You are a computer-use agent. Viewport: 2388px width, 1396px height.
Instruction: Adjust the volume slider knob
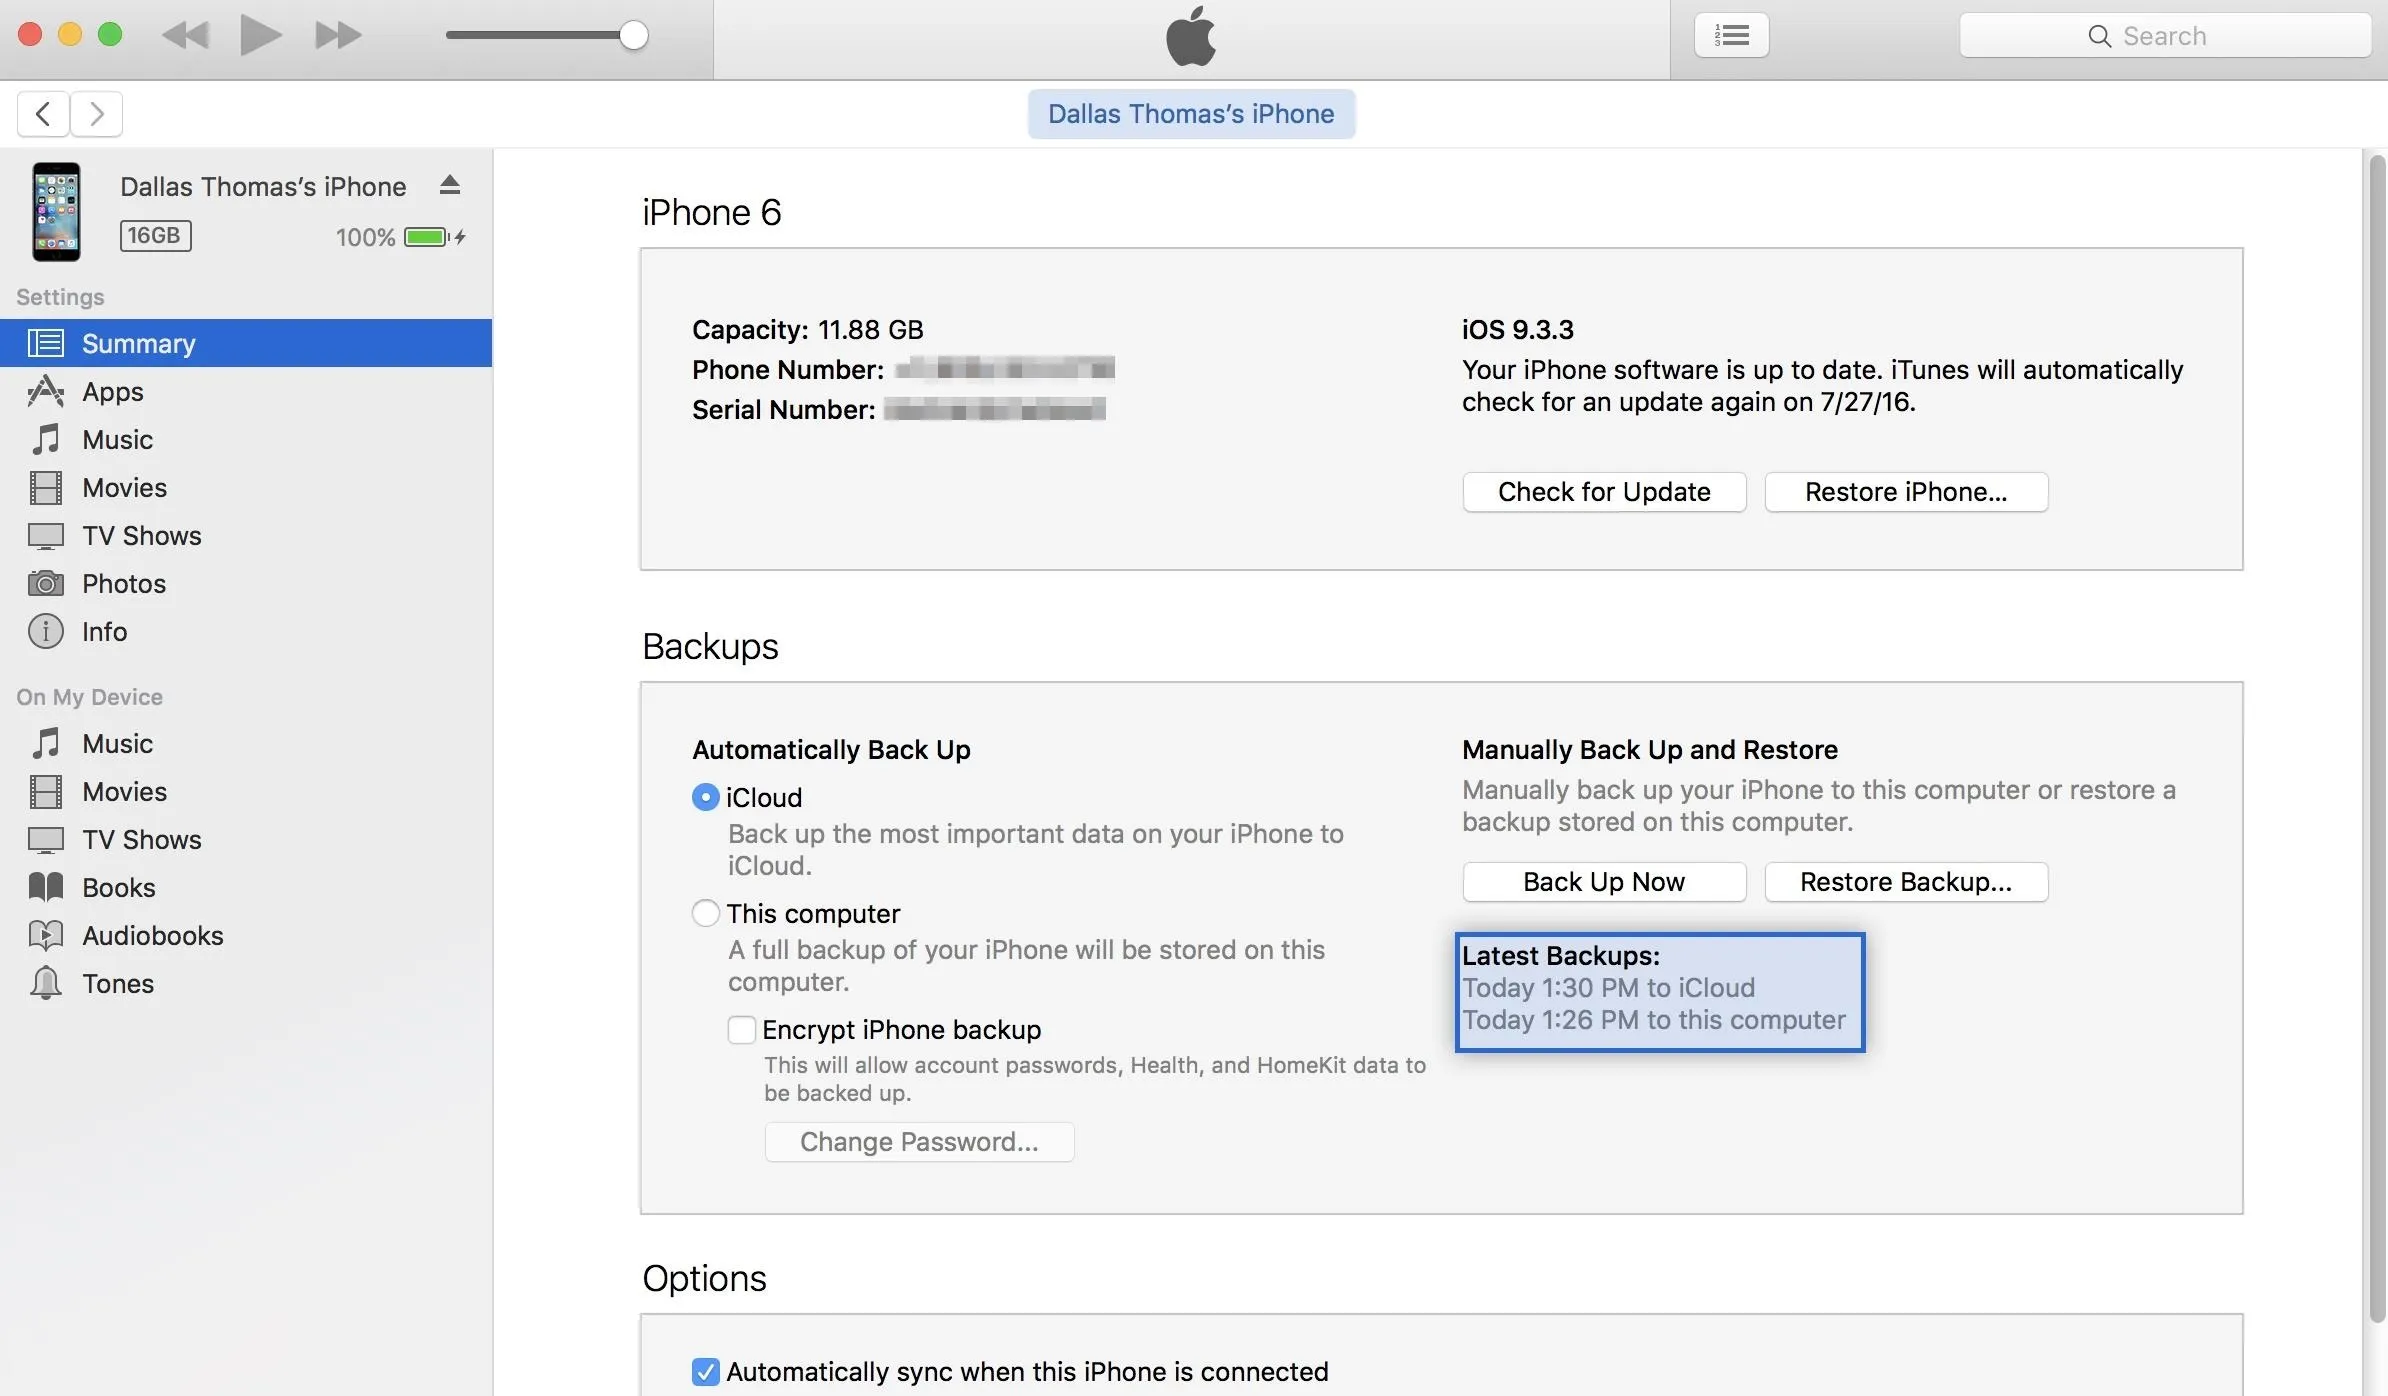(633, 35)
